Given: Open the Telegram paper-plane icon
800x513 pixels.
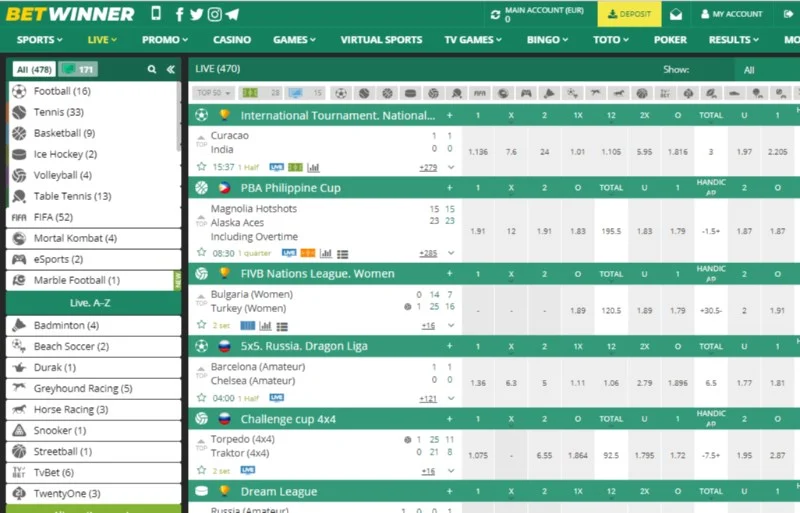Looking at the screenshot, I should tap(232, 14).
